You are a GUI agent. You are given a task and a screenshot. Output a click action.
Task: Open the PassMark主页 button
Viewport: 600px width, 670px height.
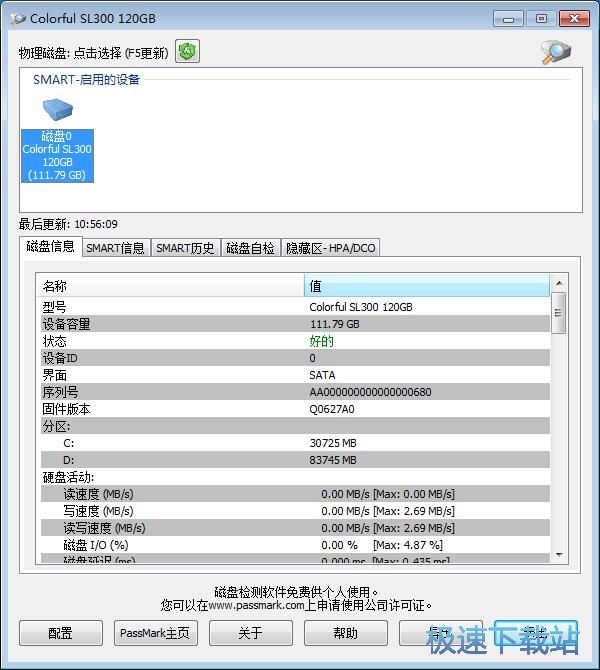click(x=156, y=633)
